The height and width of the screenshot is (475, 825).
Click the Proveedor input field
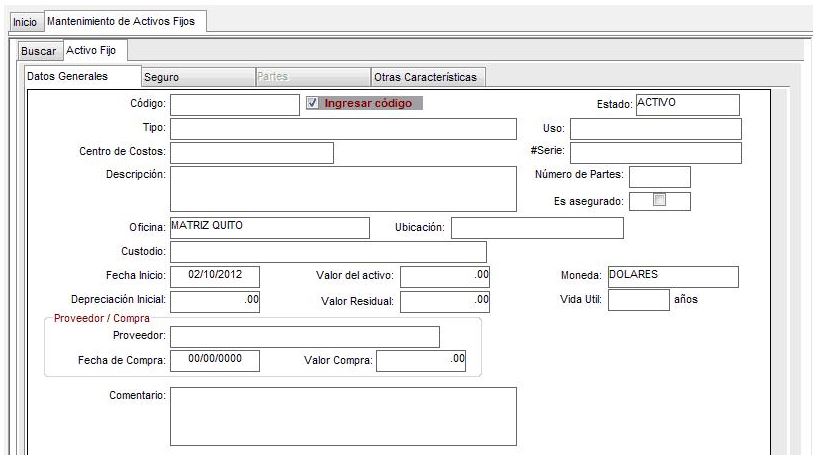pyautogui.click(x=304, y=337)
